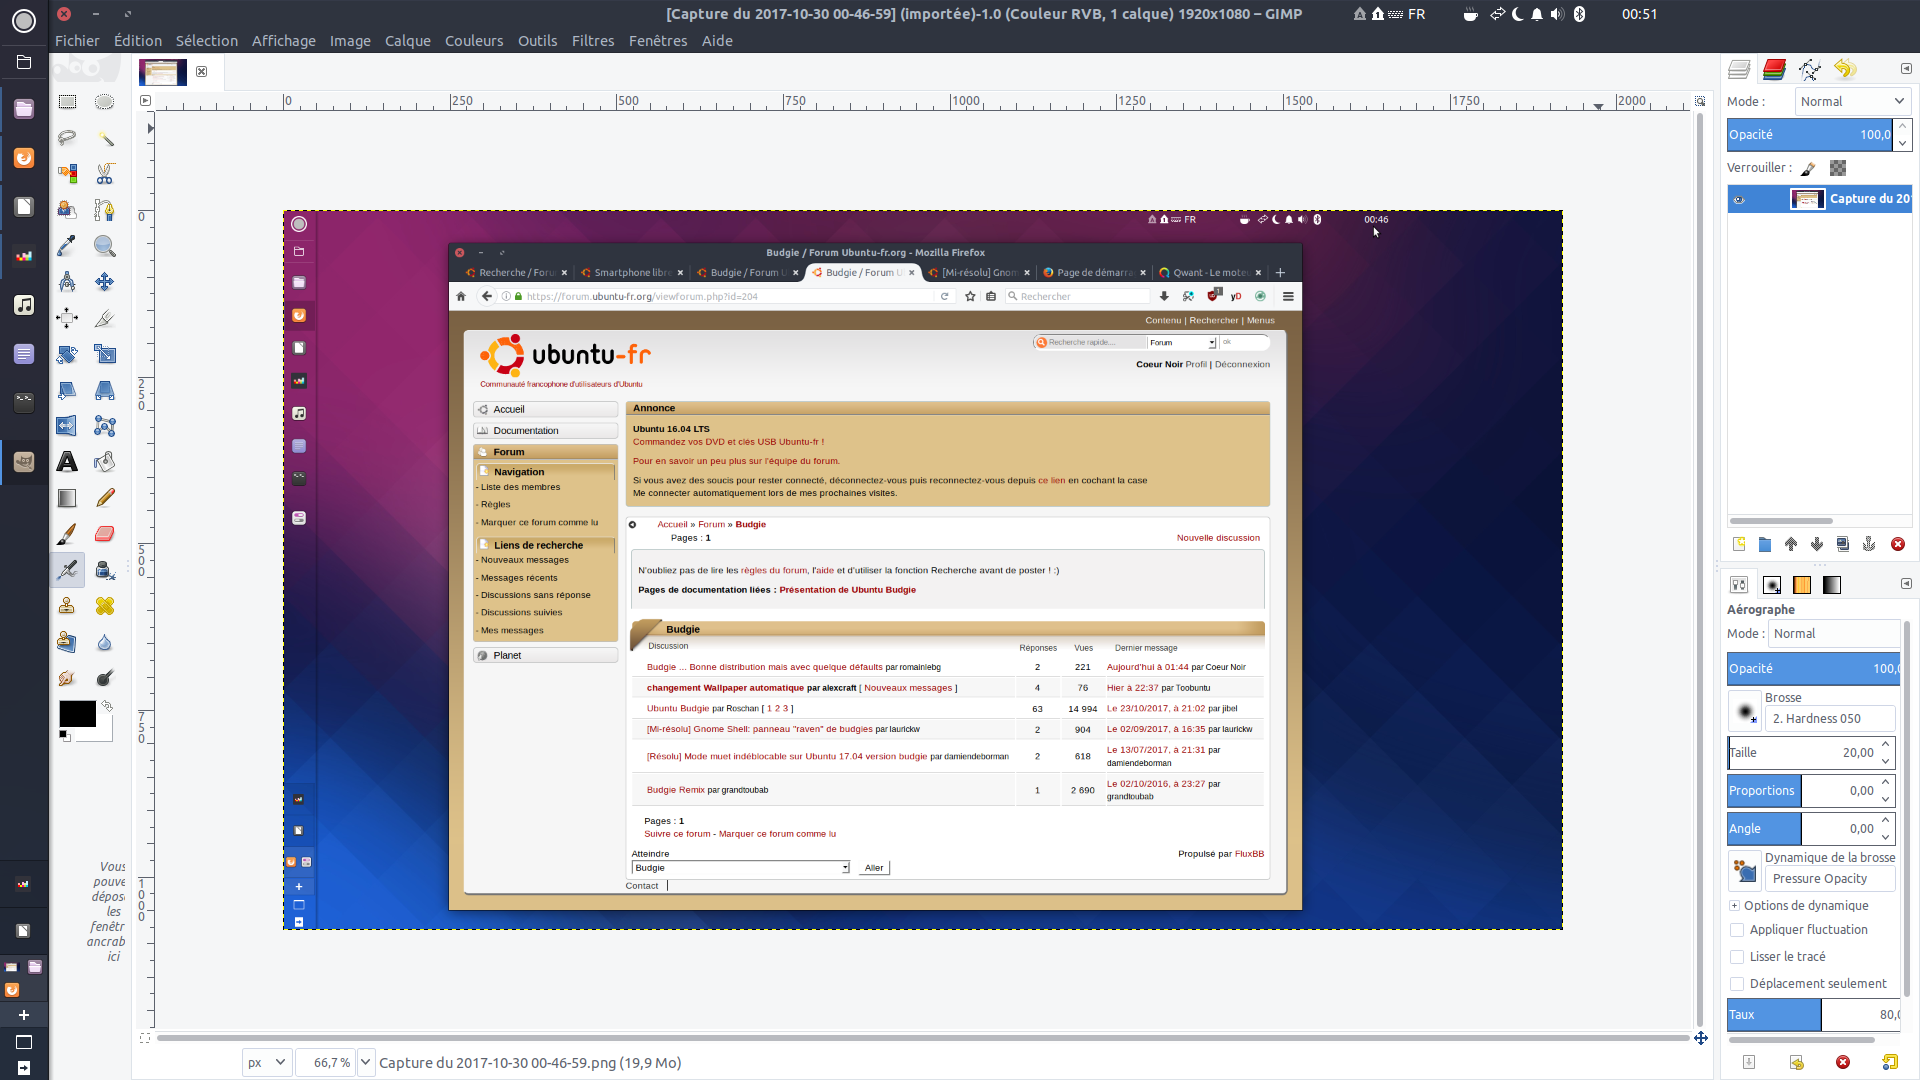Select the Rectangle Select tool
This screenshot has height=1080, width=1920.
click(x=67, y=102)
